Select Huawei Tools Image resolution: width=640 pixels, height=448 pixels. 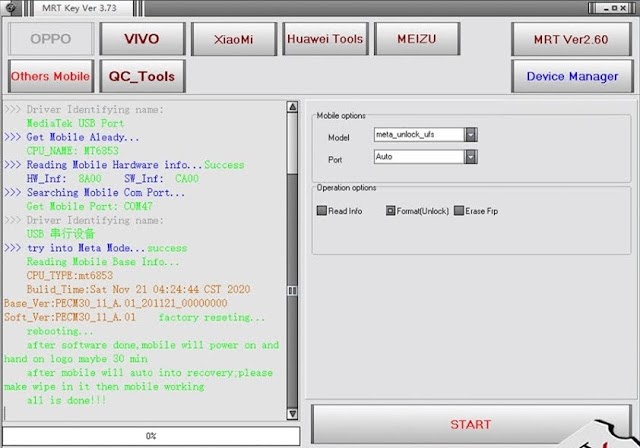325,39
